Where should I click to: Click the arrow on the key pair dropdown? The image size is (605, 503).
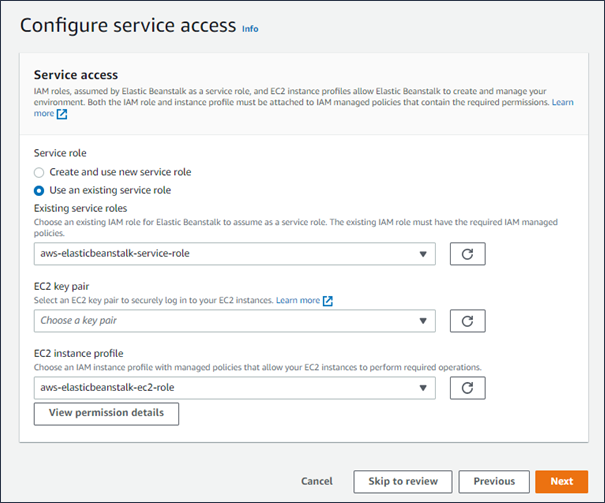[x=423, y=321]
